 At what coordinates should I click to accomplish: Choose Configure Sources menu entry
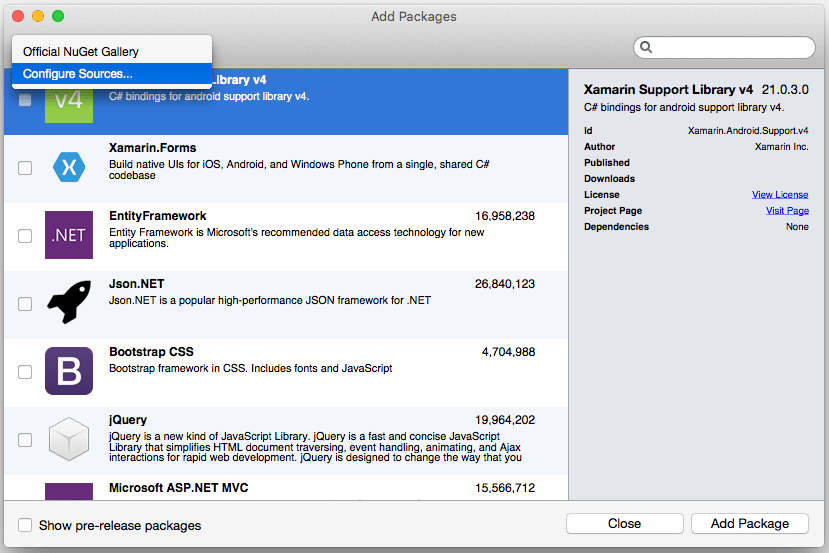(112, 73)
